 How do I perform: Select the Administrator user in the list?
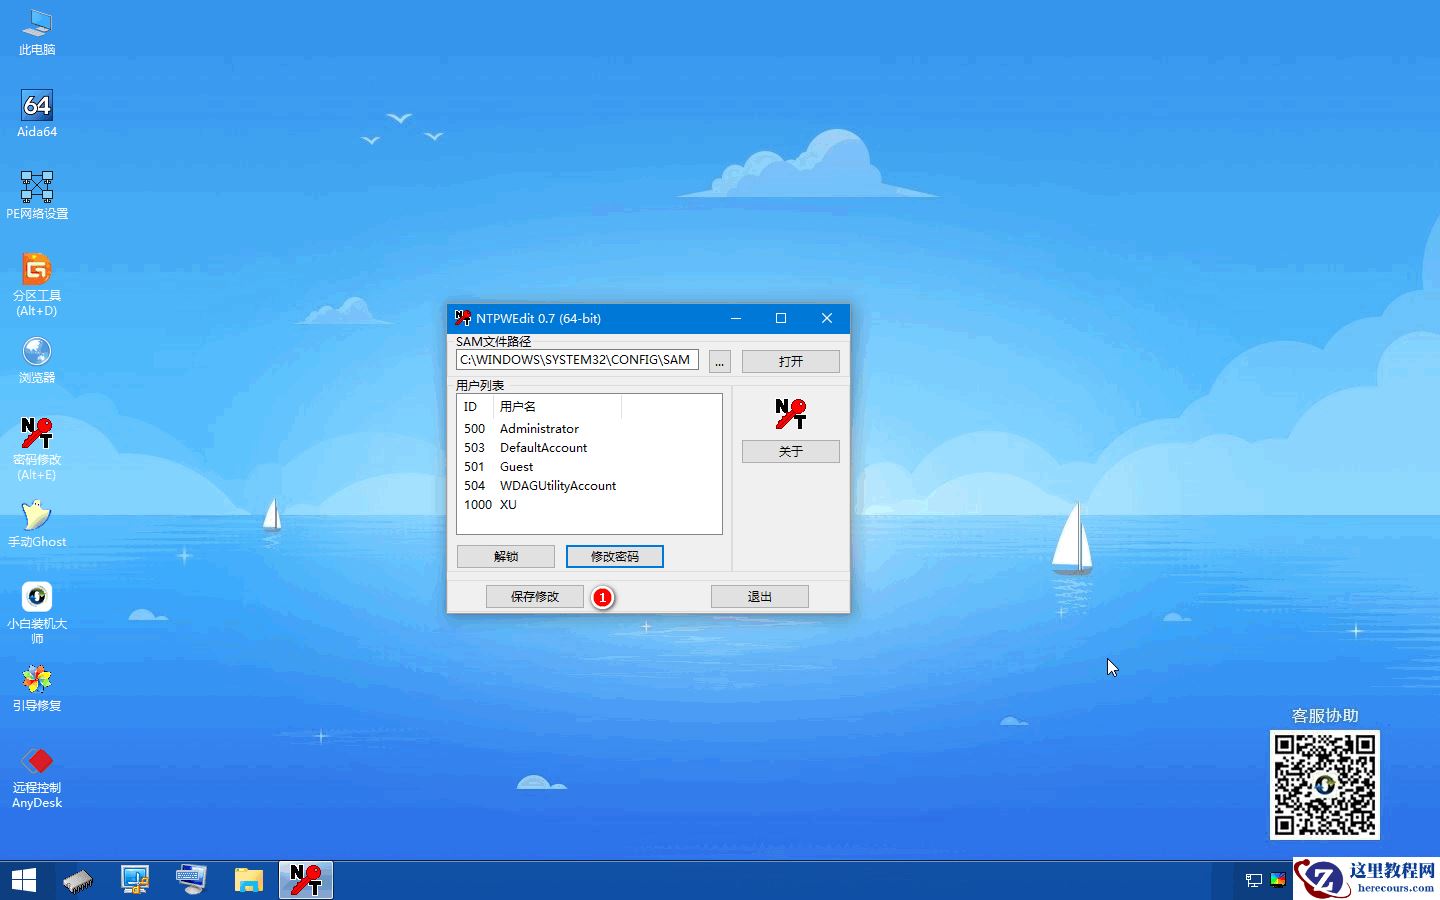(x=539, y=428)
